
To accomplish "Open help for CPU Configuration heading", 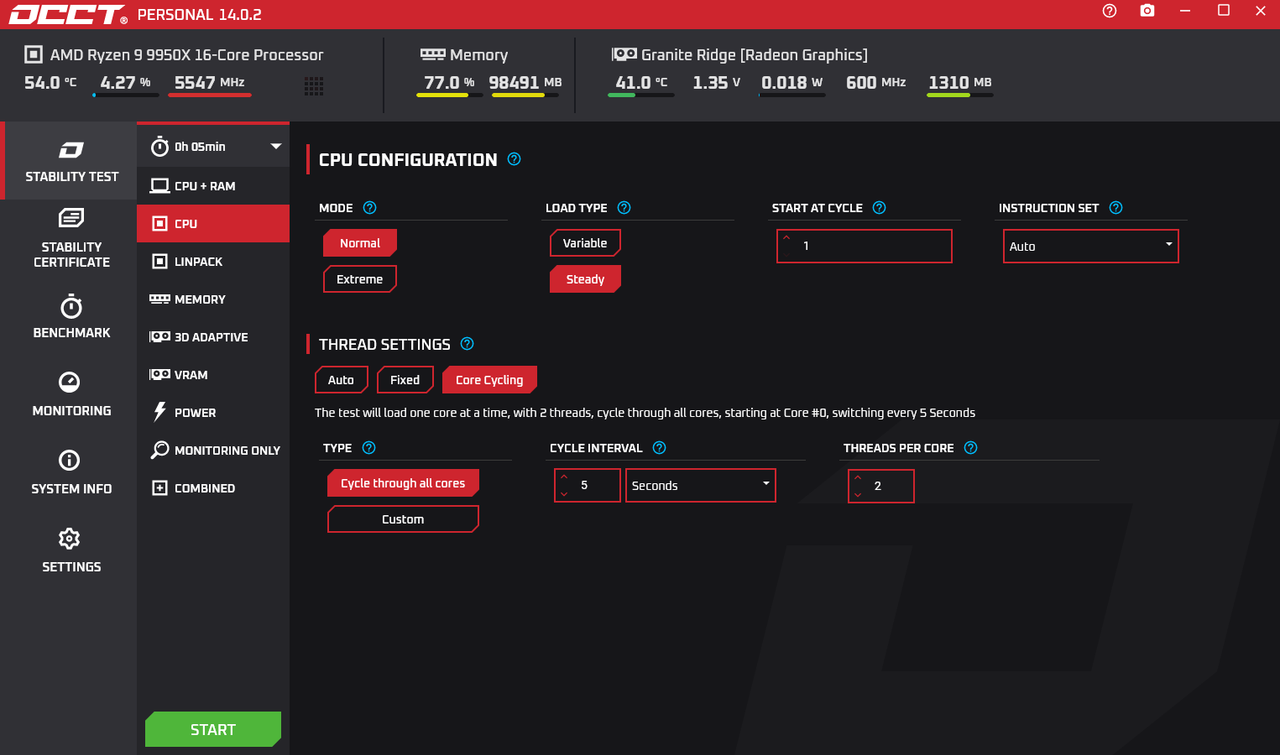I will [x=514, y=159].
